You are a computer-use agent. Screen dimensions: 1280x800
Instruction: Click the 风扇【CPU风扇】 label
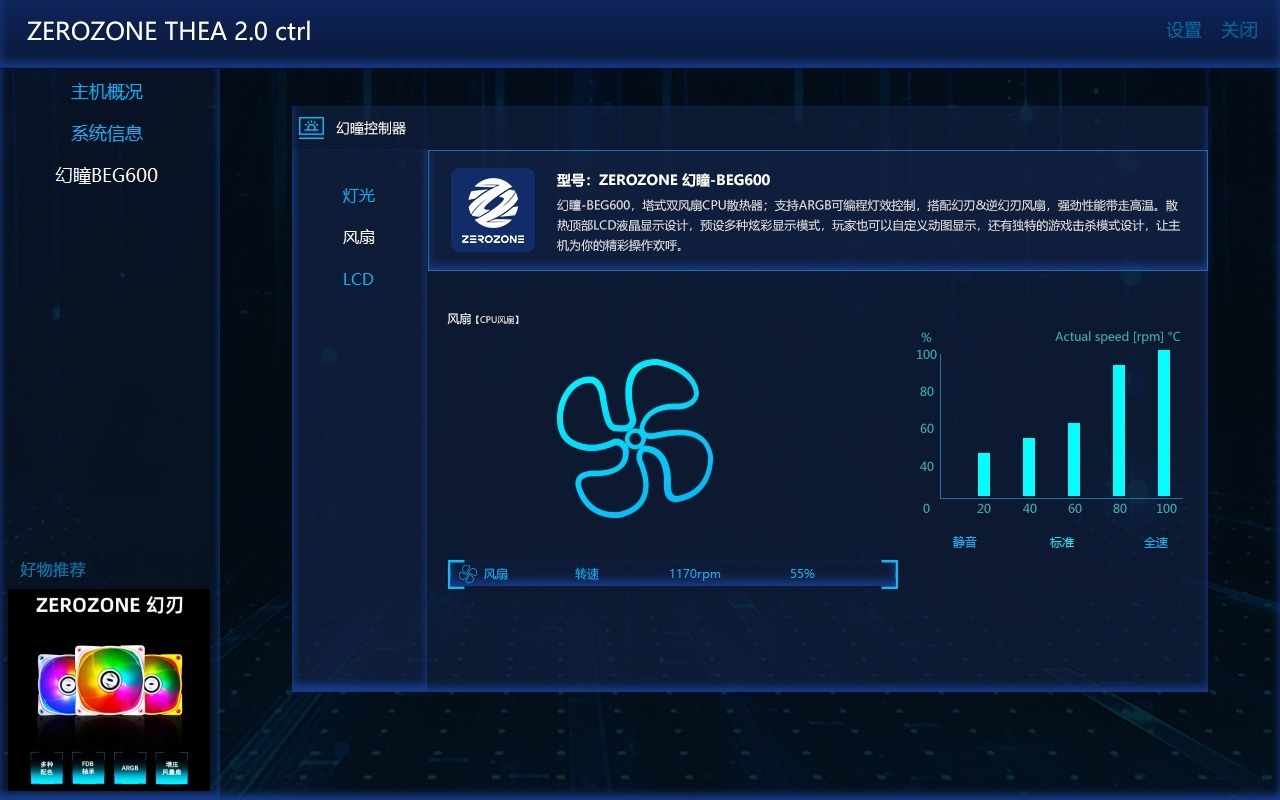[483, 319]
